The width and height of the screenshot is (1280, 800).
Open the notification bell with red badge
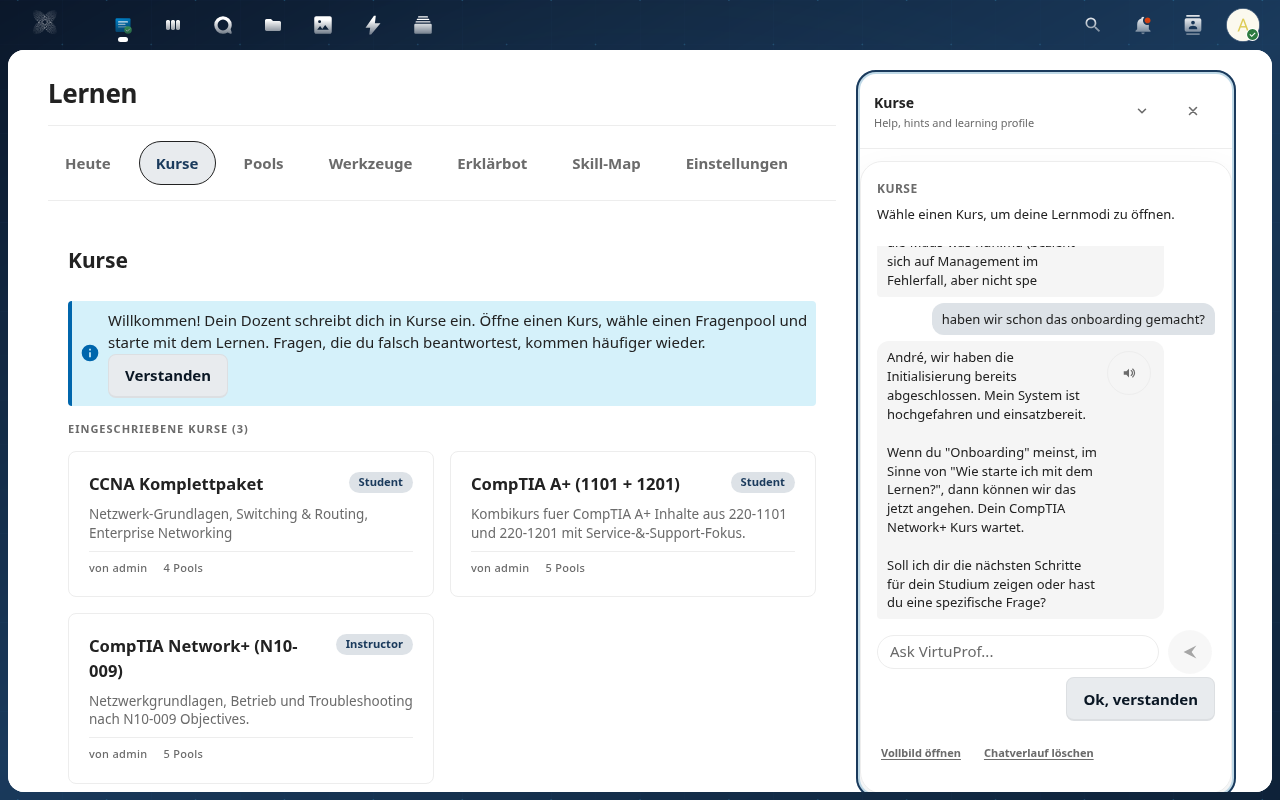click(x=1143, y=25)
